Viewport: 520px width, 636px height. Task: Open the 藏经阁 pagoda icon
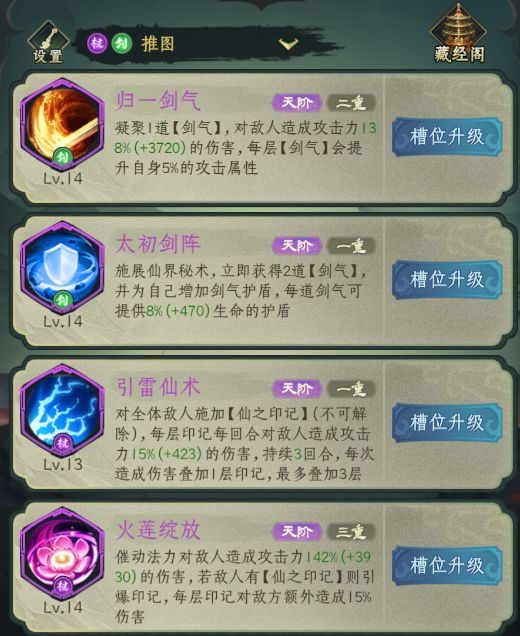pos(459,33)
